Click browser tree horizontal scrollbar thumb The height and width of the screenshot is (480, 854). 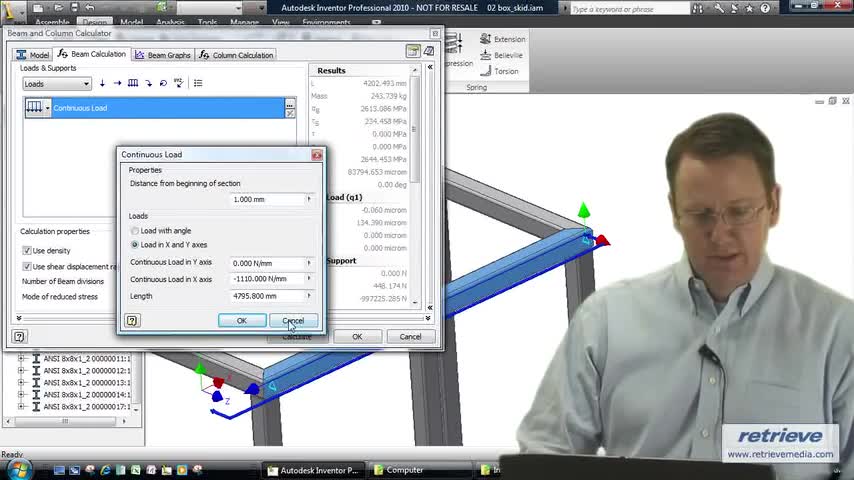point(65,421)
